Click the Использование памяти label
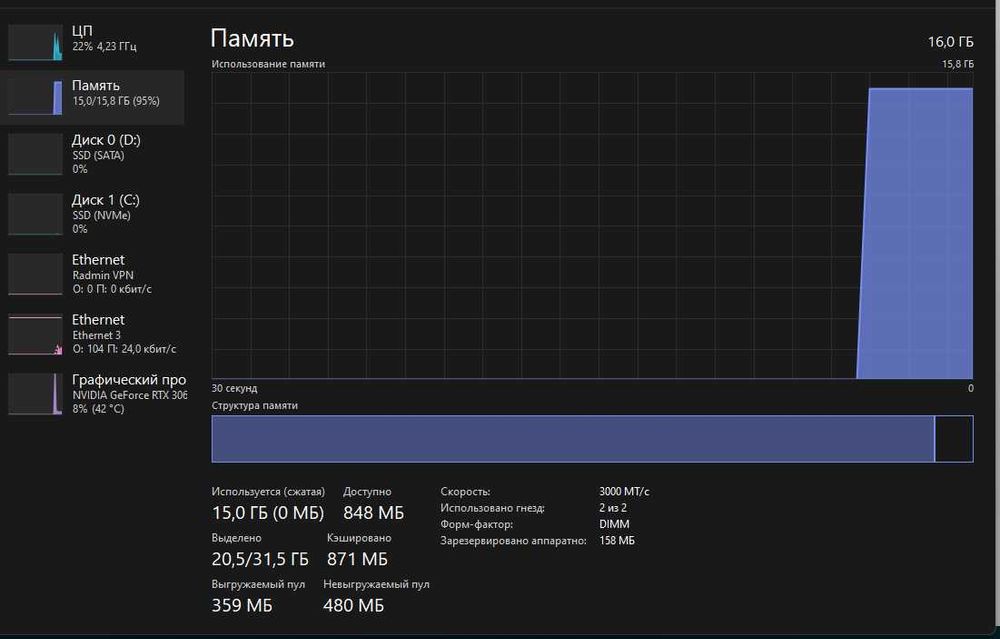Viewport: 1000px width, 639px height. [x=268, y=64]
